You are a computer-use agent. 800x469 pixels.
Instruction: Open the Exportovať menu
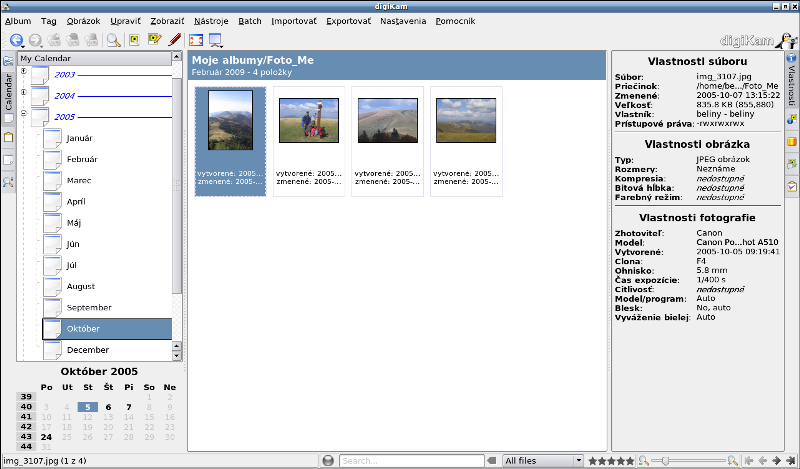(x=348, y=21)
